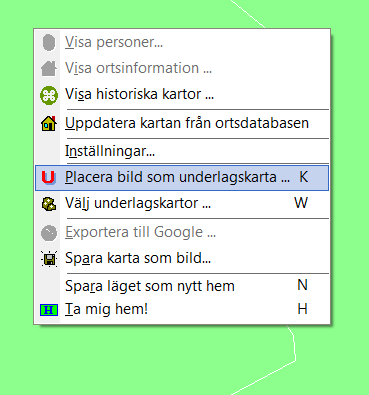The image size is (369, 395).
Task: Click the red U underlagskarta icon
Action: pos(48,177)
